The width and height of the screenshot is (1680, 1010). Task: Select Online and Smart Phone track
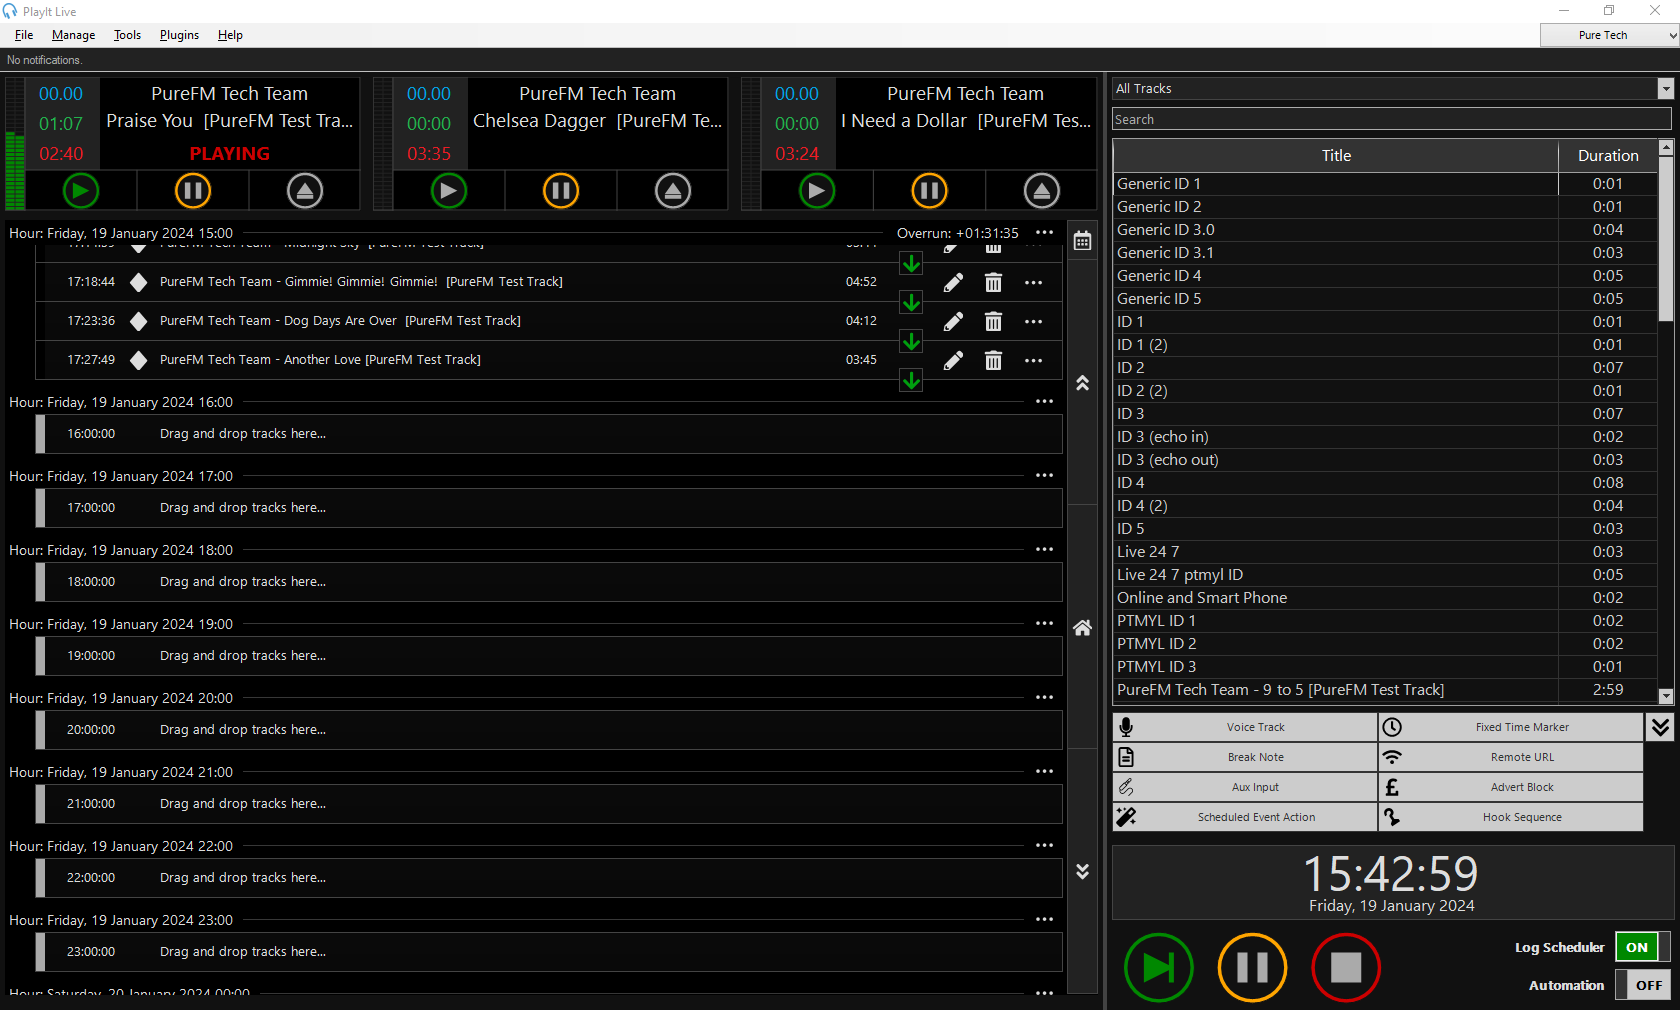click(1385, 598)
